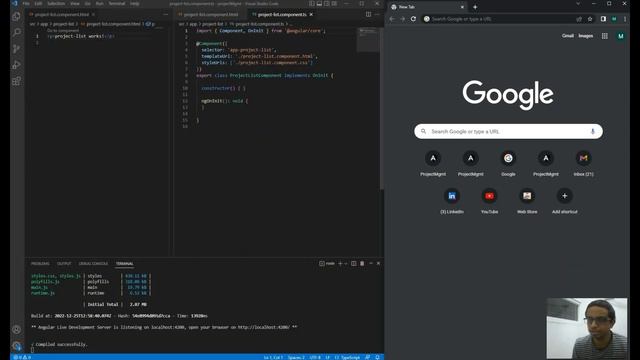Open the line and column indicator
This screenshot has height=360, width=640.
pyautogui.click(x=273, y=357)
